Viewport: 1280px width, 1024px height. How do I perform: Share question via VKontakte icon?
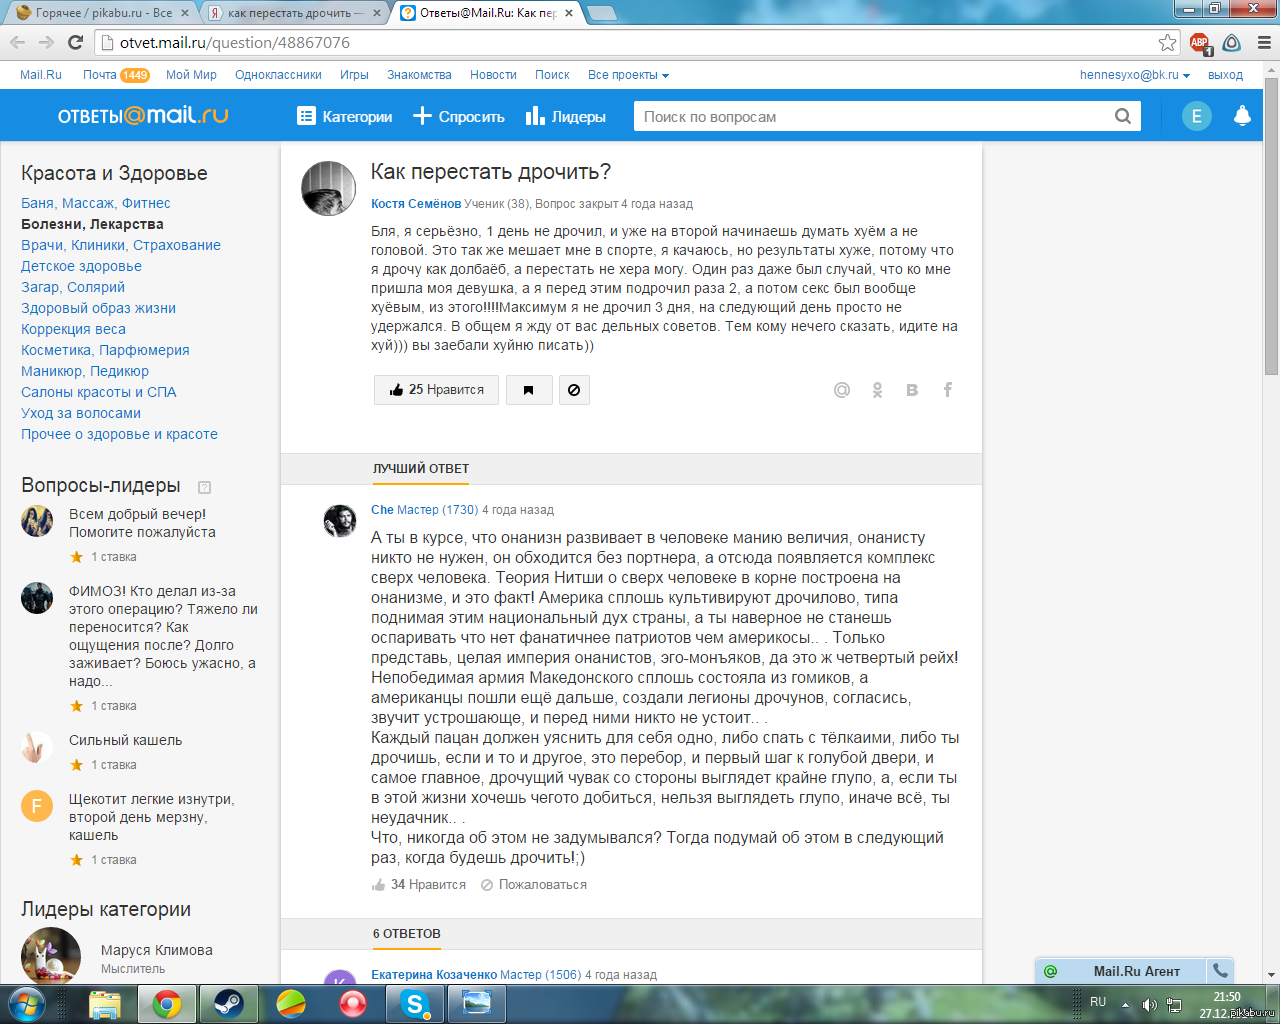912,390
